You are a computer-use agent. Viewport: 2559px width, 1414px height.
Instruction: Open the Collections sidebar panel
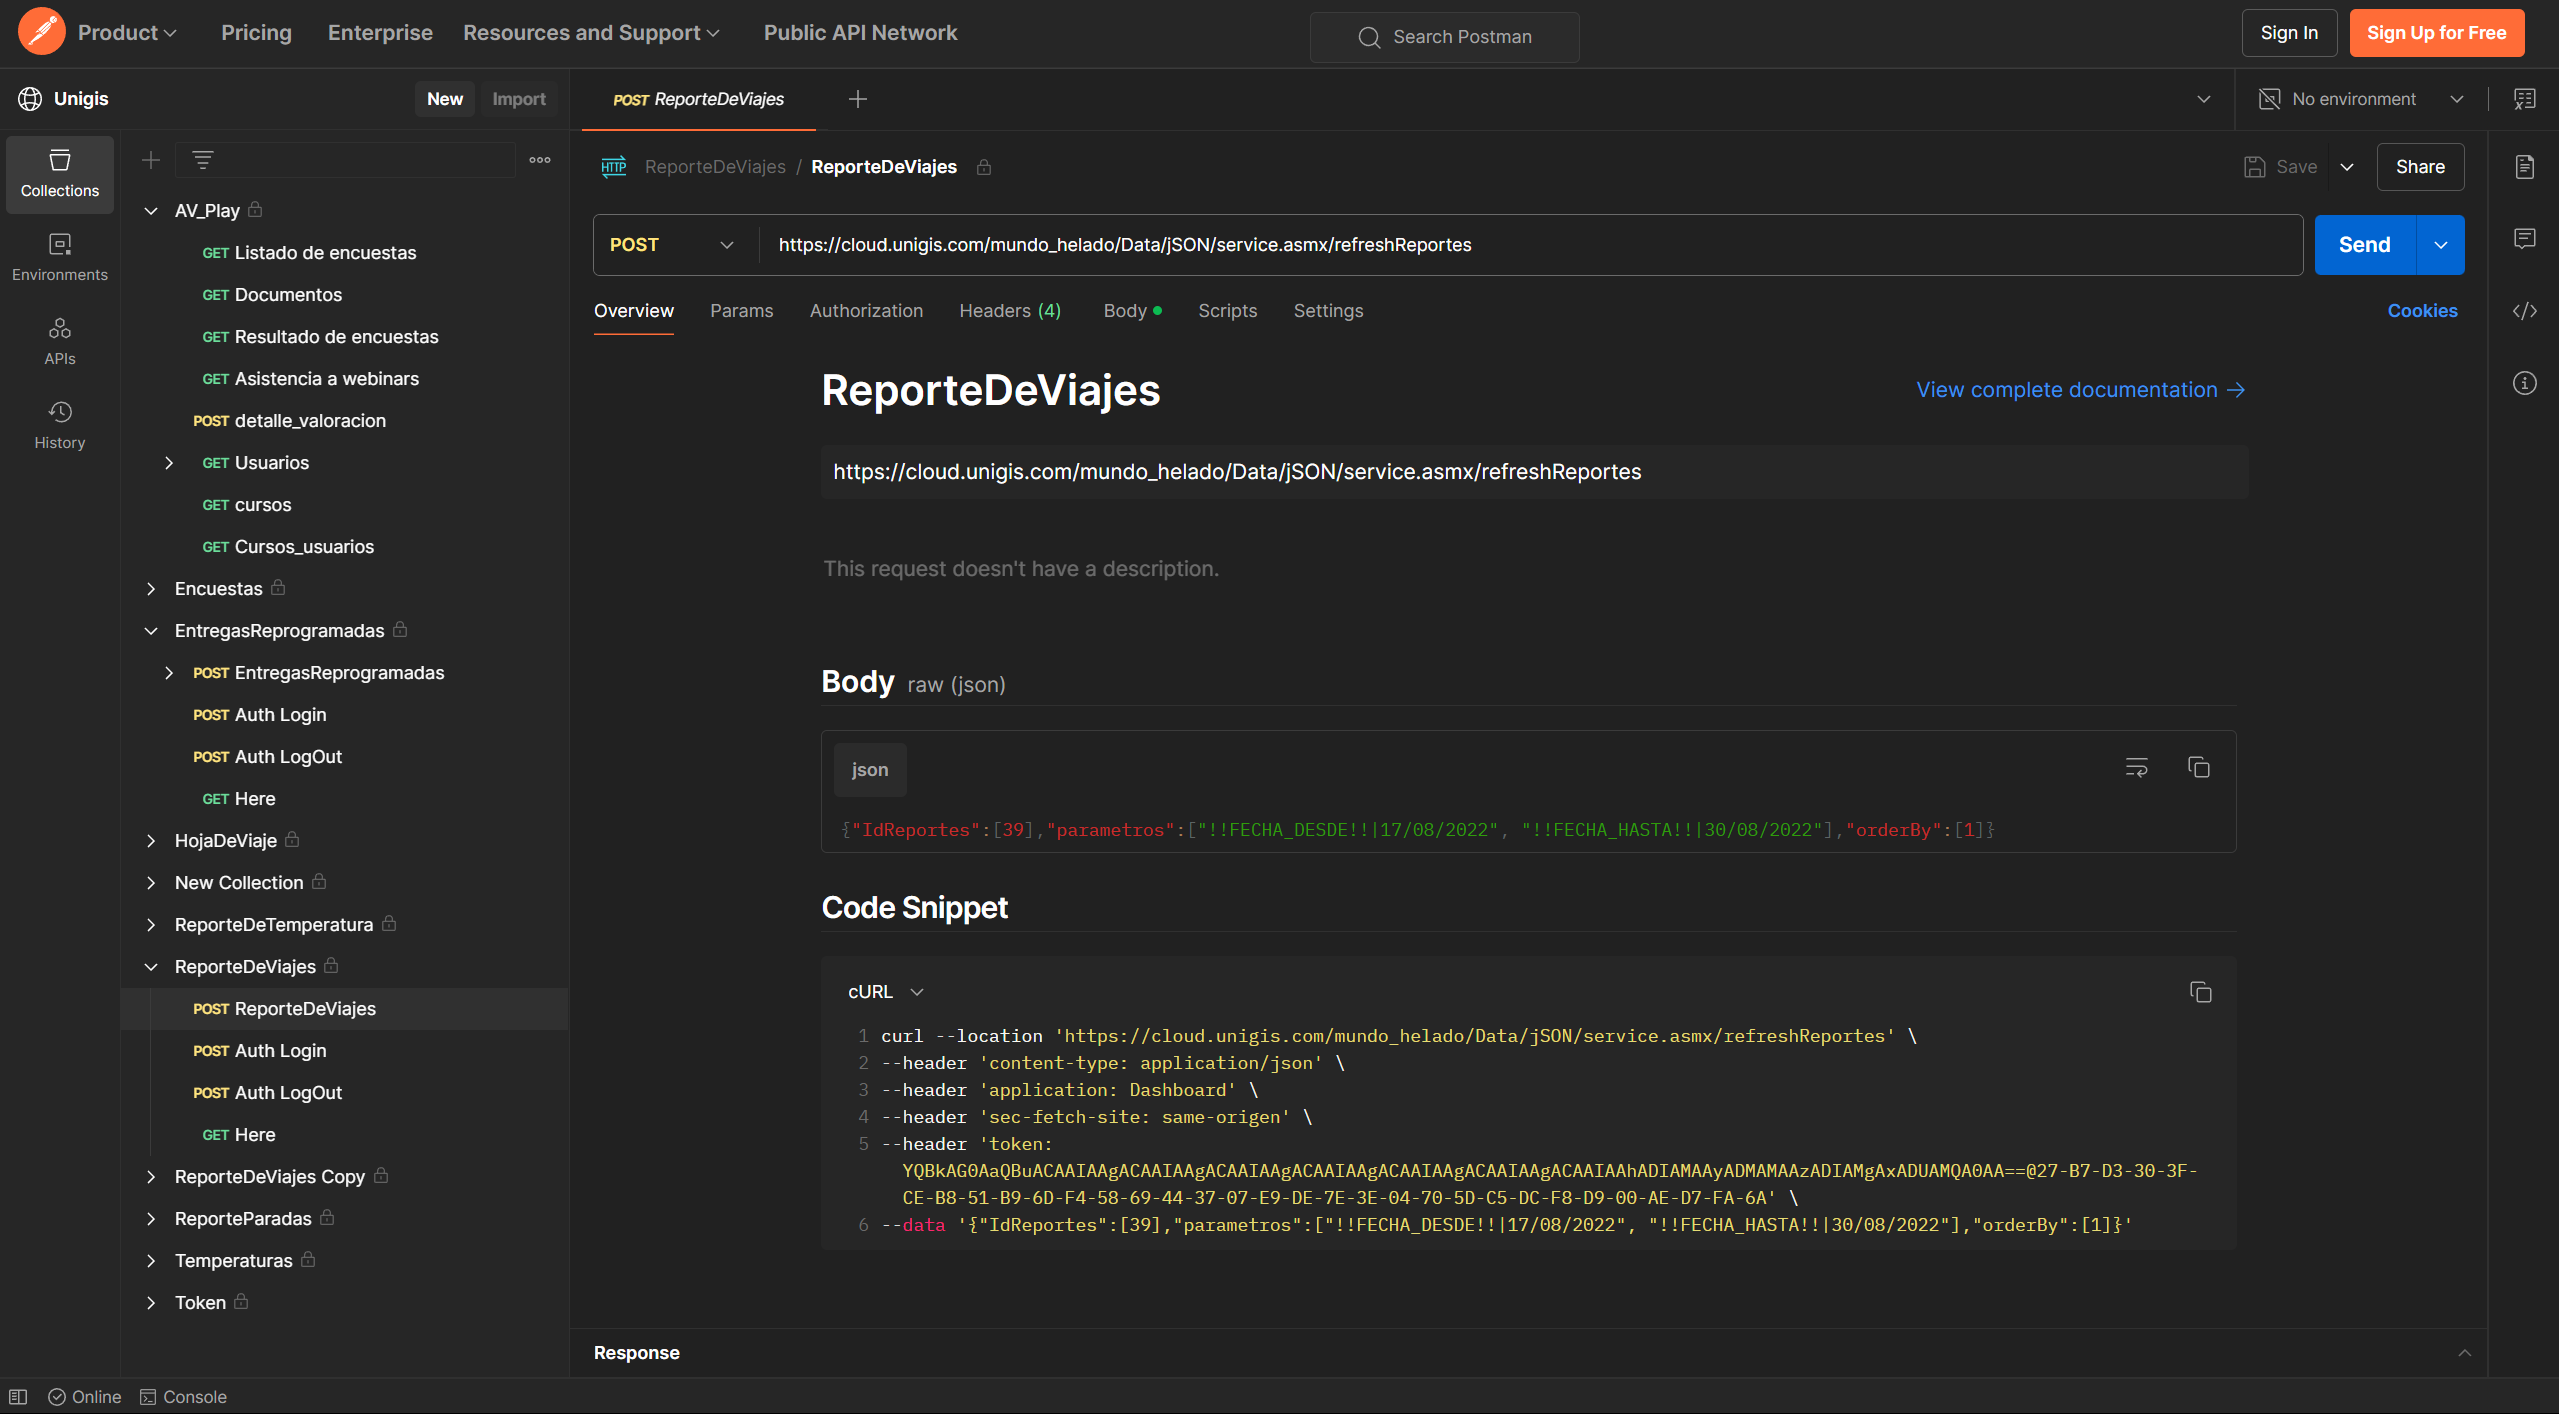(60, 175)
